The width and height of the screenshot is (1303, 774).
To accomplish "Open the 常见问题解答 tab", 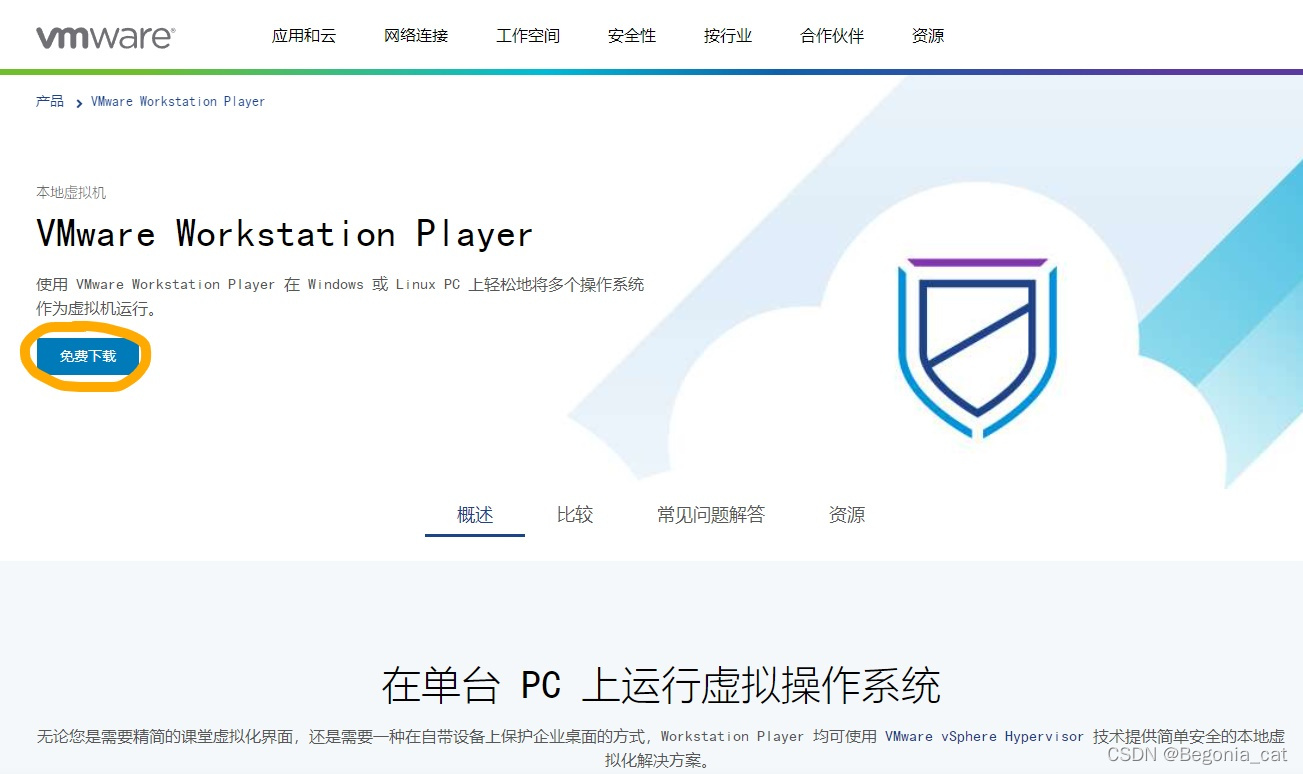I will point(711,515).
